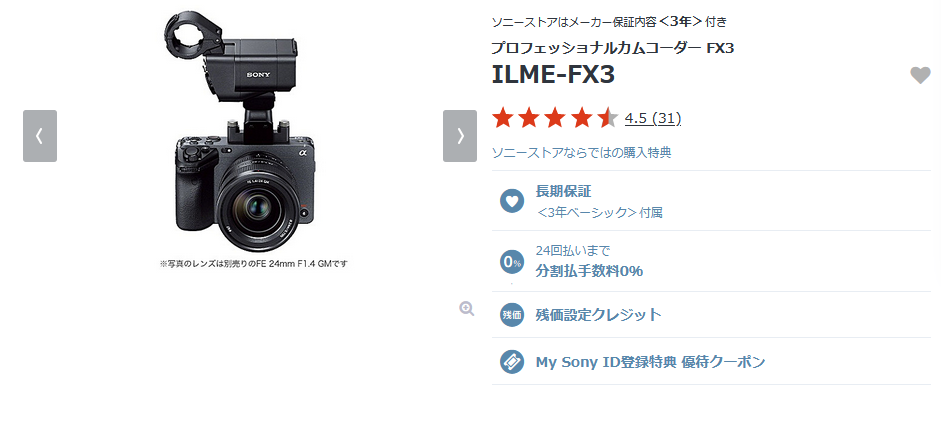
Task: Click the star rating graphic
Action: (x=555, y=119)
